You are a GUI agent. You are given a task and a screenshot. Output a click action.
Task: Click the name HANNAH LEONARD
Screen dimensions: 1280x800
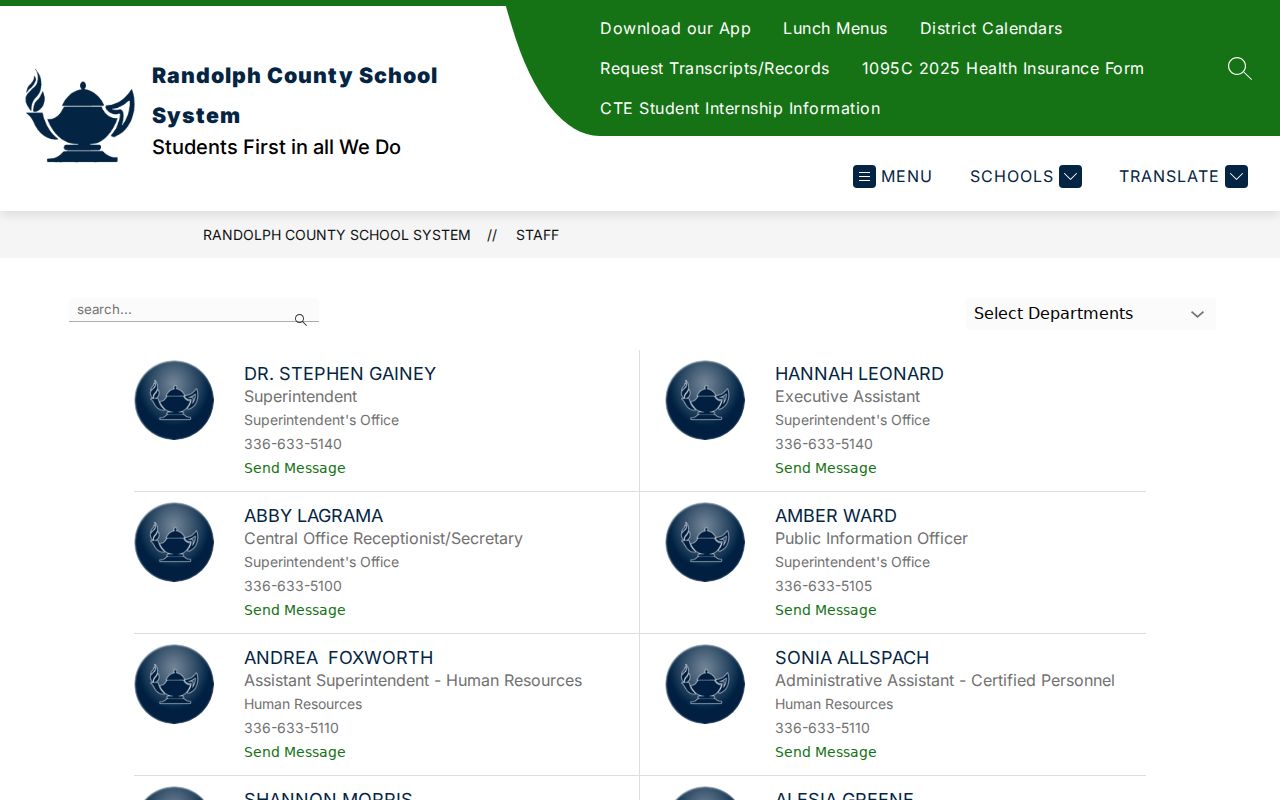(859, 374)
